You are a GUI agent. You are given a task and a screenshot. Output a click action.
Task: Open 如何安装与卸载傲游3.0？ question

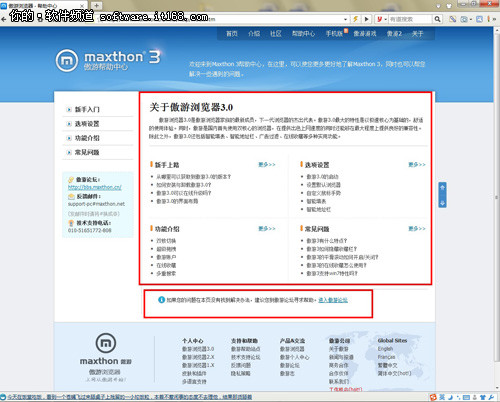184,185
